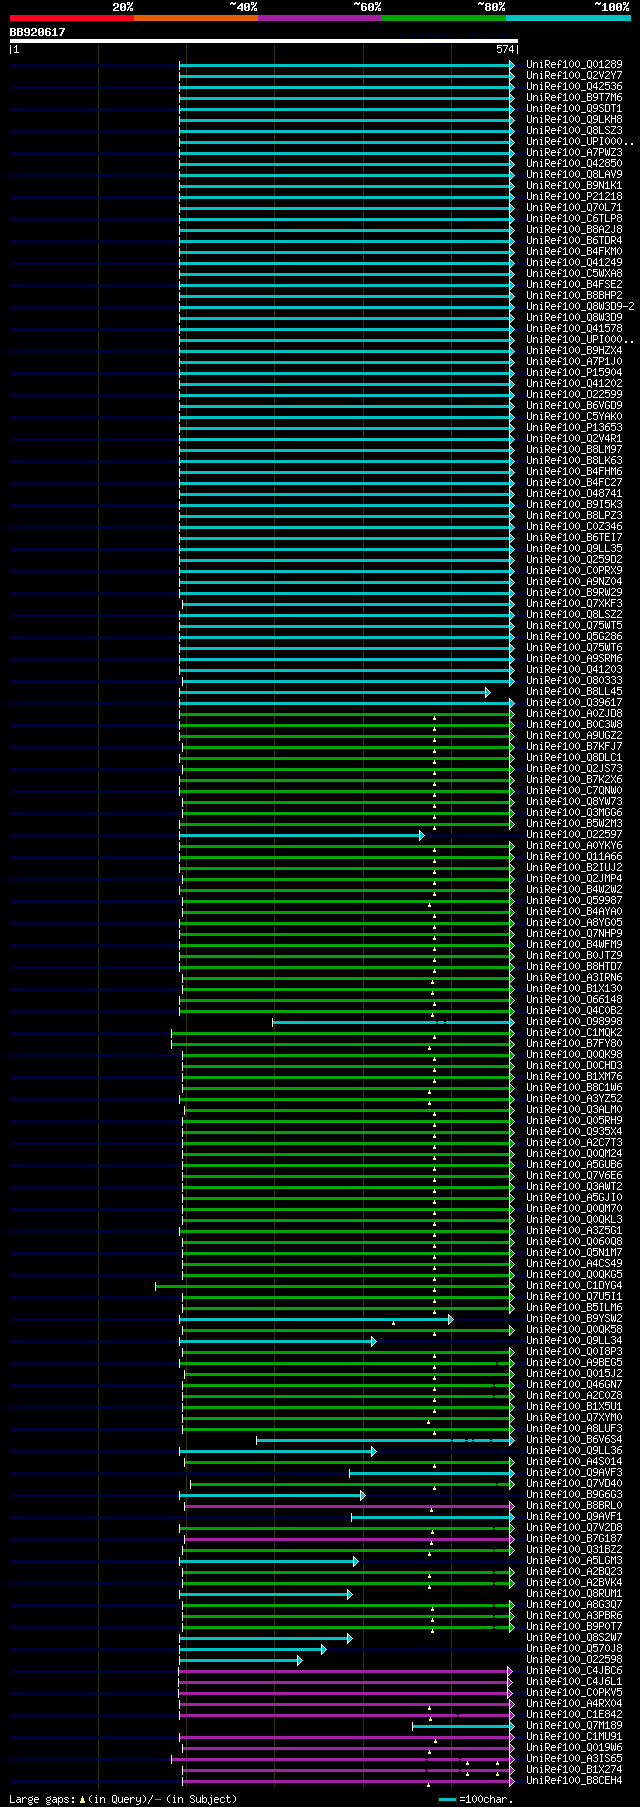Click the cyan alignment bar for UniRef100_Q9LL34

278,1341
